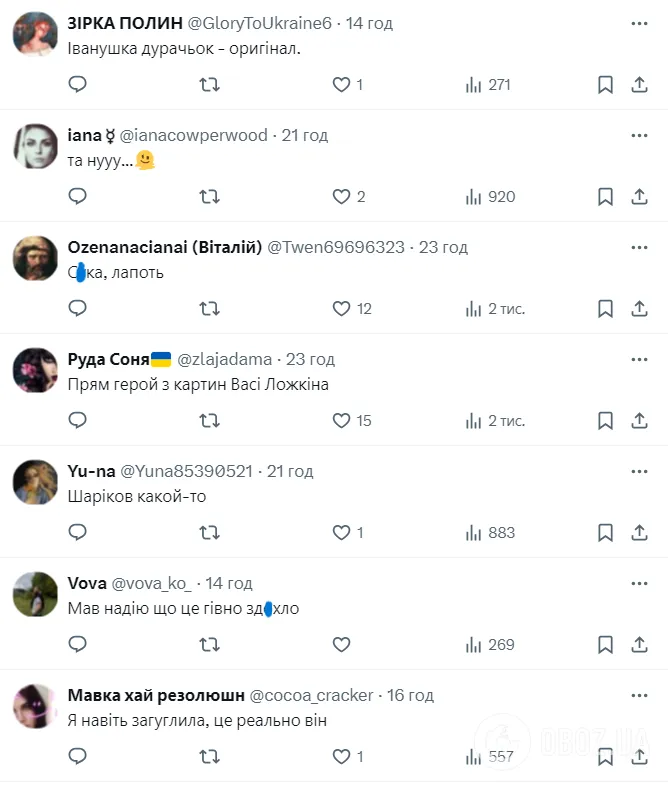Open profile handle @ianacowperwood
Image resolution: width=668 pixels, height=786 pixels.
pyautogui.click(x=193, y=135)
